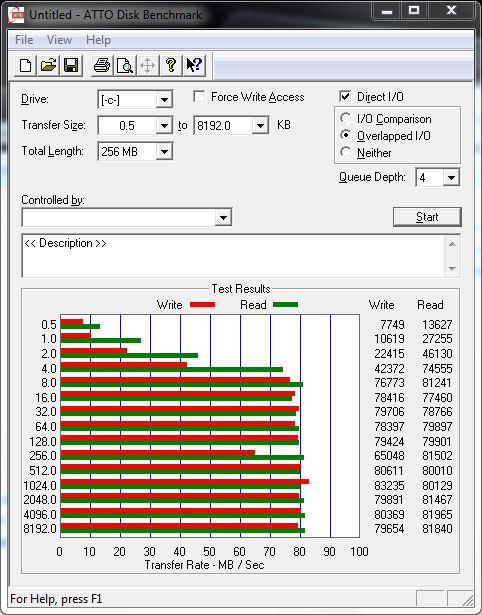Click the four-arrow move toolbar icon
Screen dimensions: 482x615
[x=147, y=65]
